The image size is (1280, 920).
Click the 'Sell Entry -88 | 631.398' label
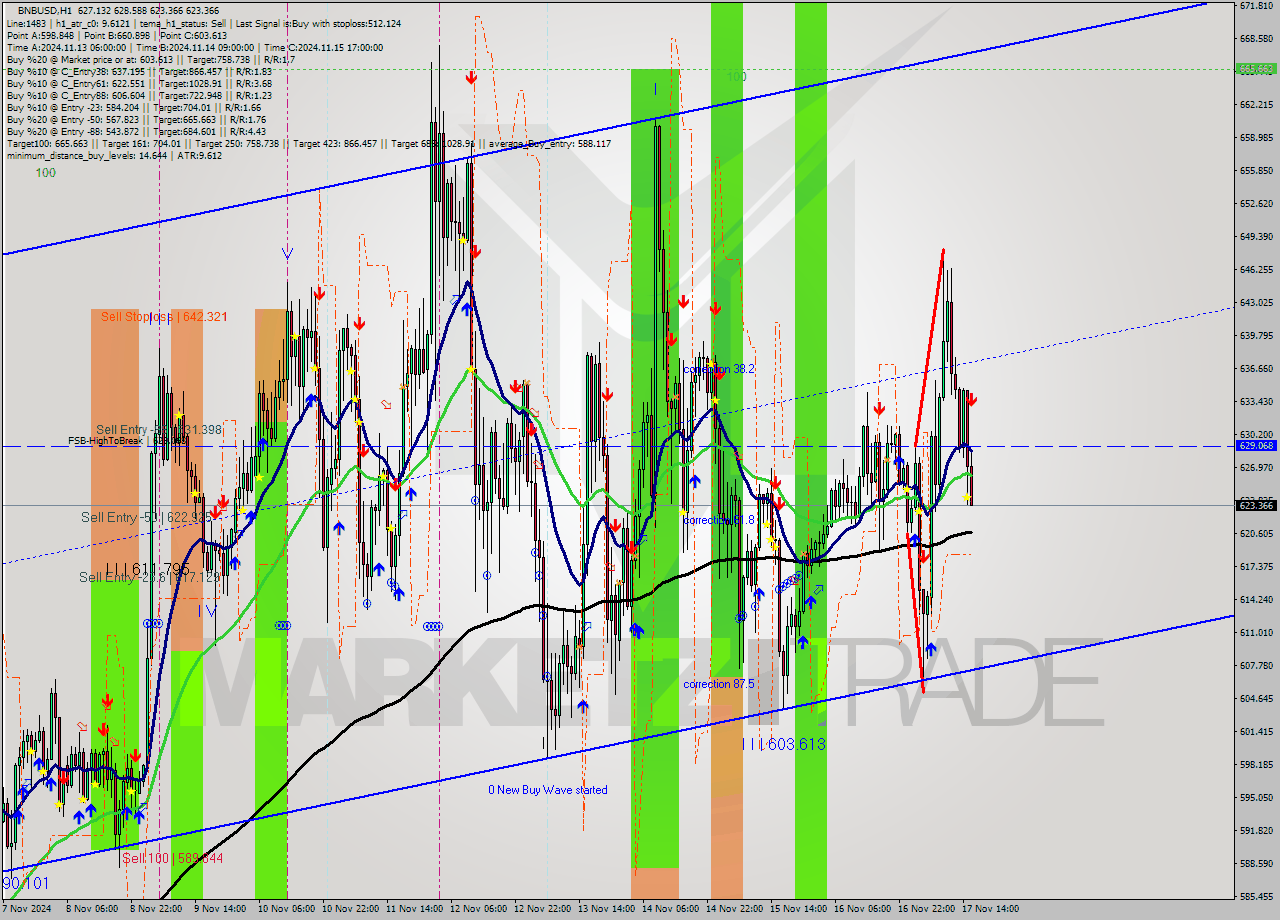[x=159, y=430]
